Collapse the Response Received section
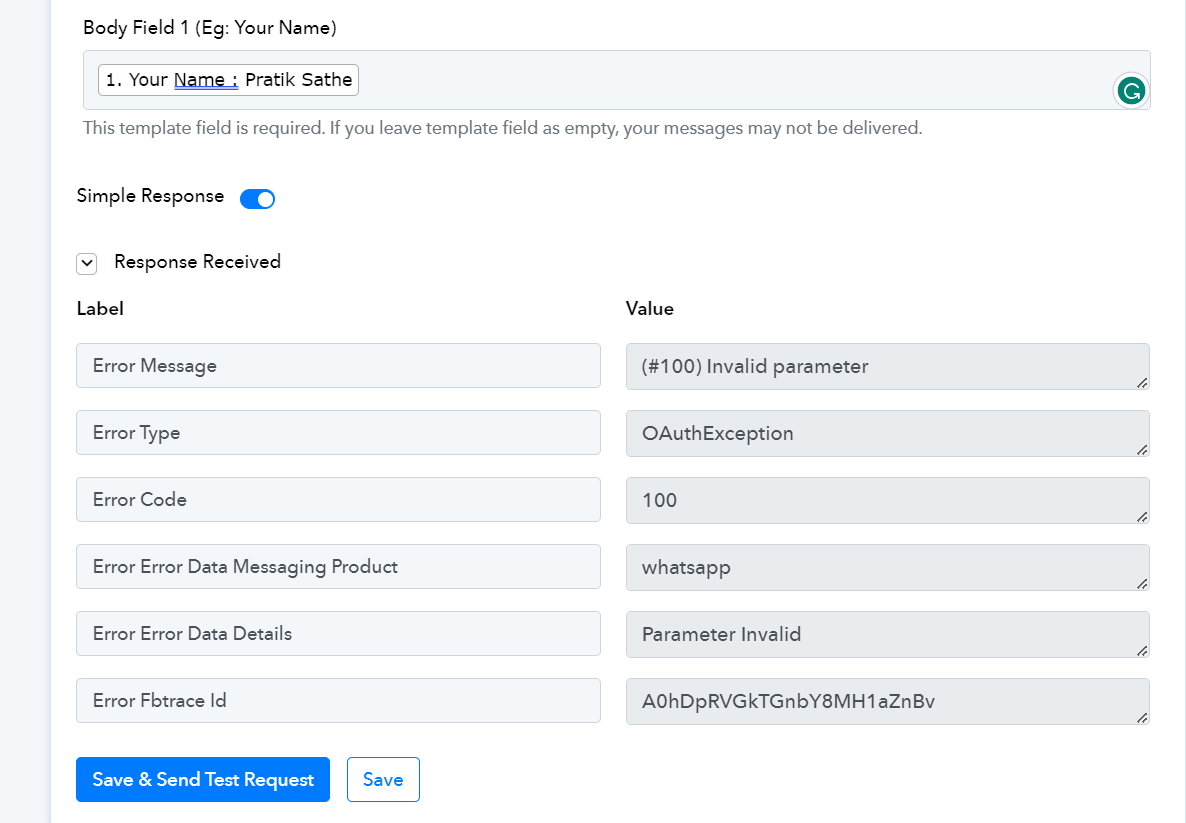Screen dimensions: 1186x823 tap(87, 263)
